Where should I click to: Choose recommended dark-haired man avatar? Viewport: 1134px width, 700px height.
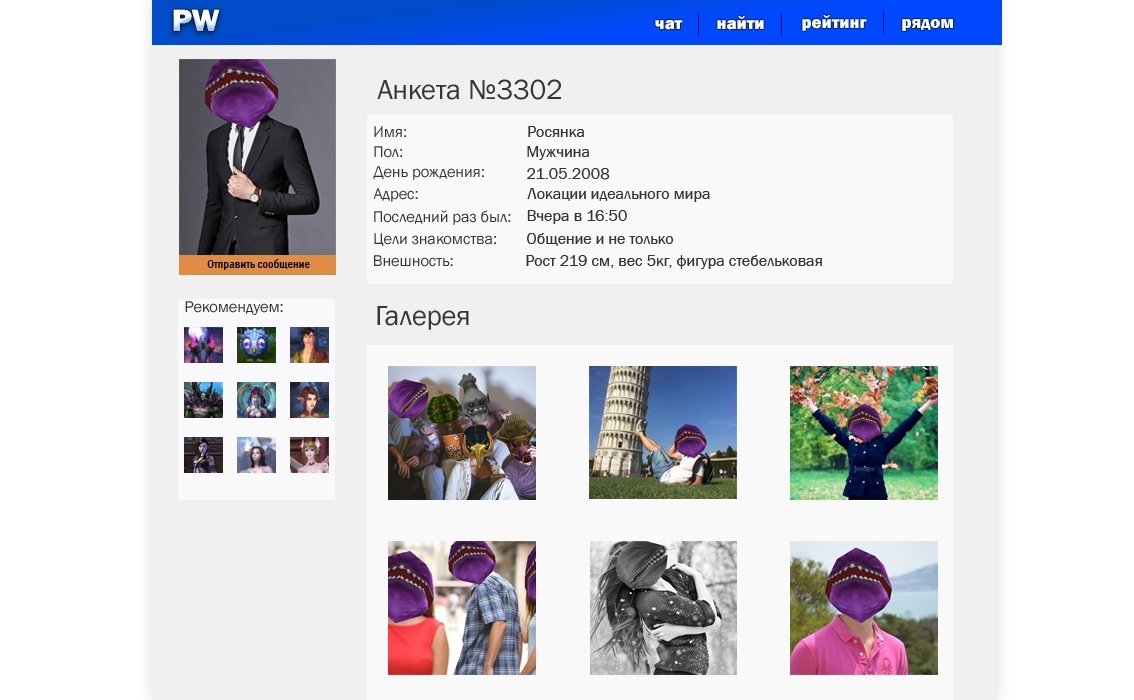tap(309, 345)
